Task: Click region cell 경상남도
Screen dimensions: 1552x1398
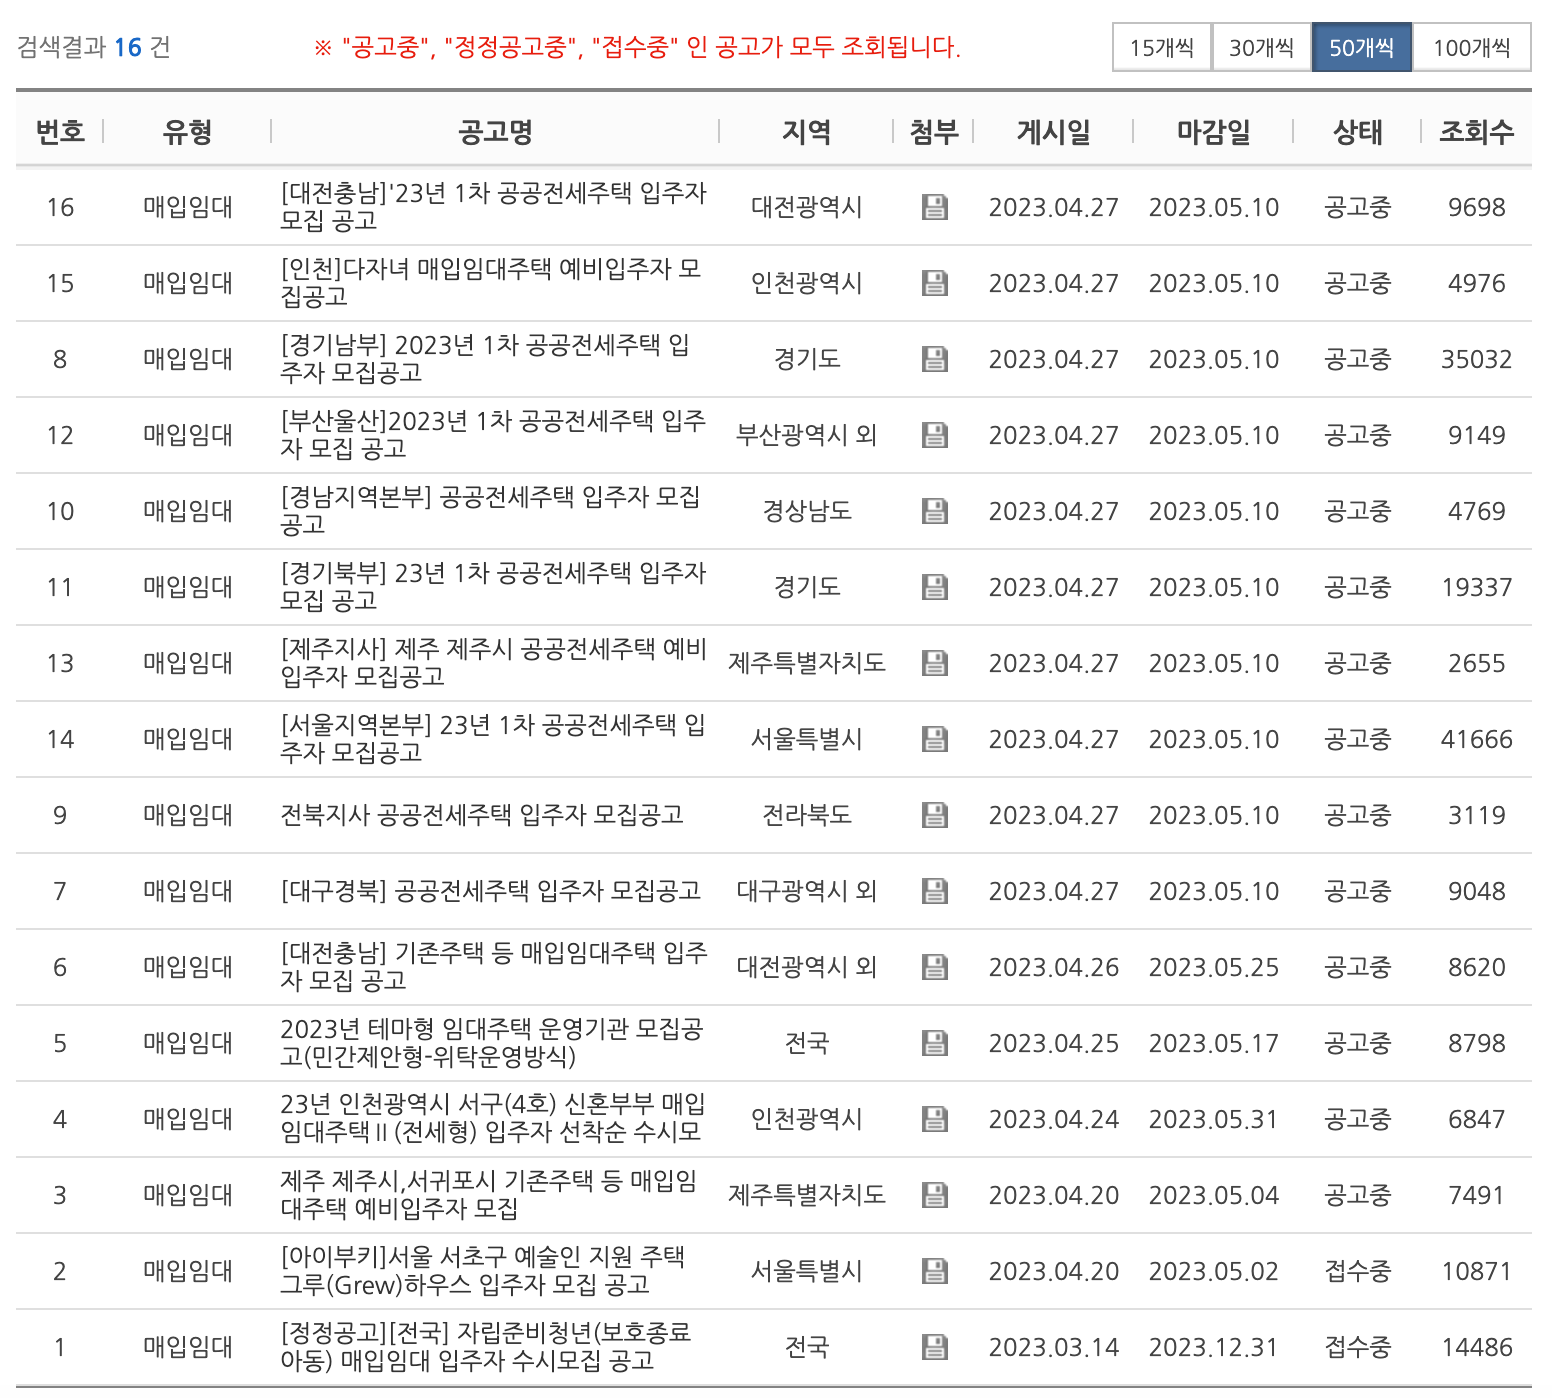Action: (x=807, y=511)
